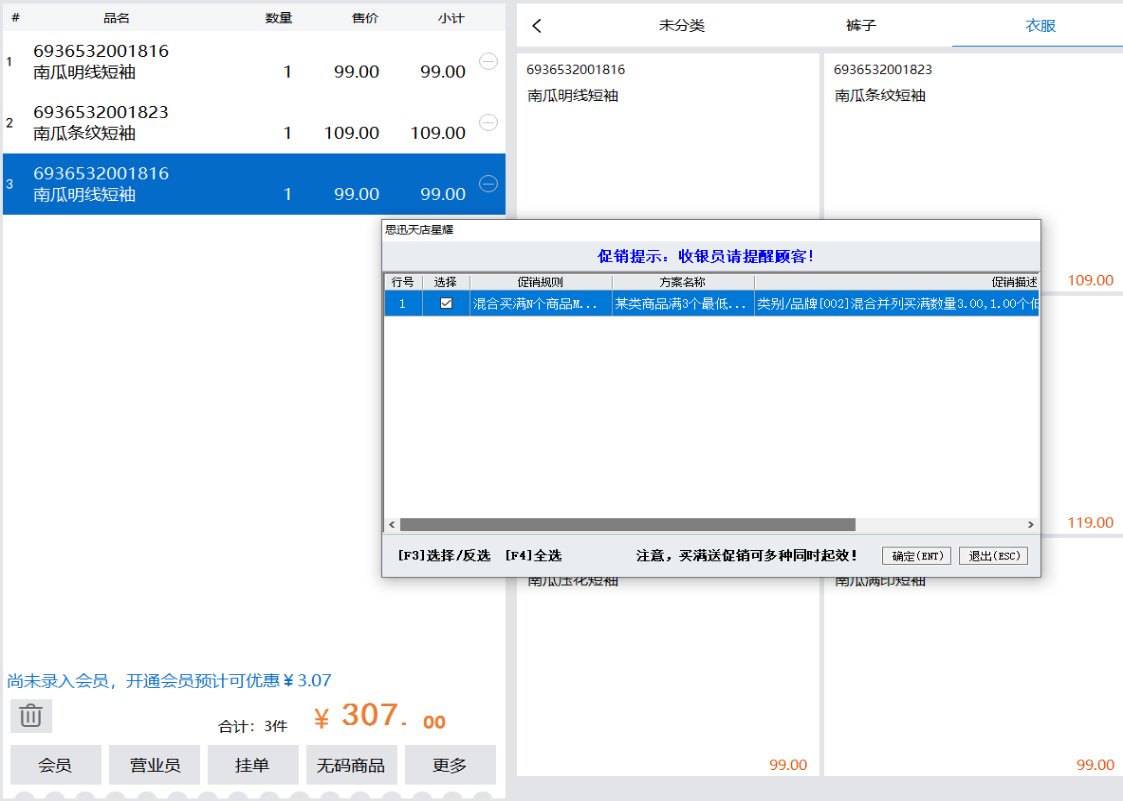The height and width of the screenshot is (801, 1123).
Task: Remove 南瓜条纹短袖 row using minus icon
Action: (x=488, y=123)
